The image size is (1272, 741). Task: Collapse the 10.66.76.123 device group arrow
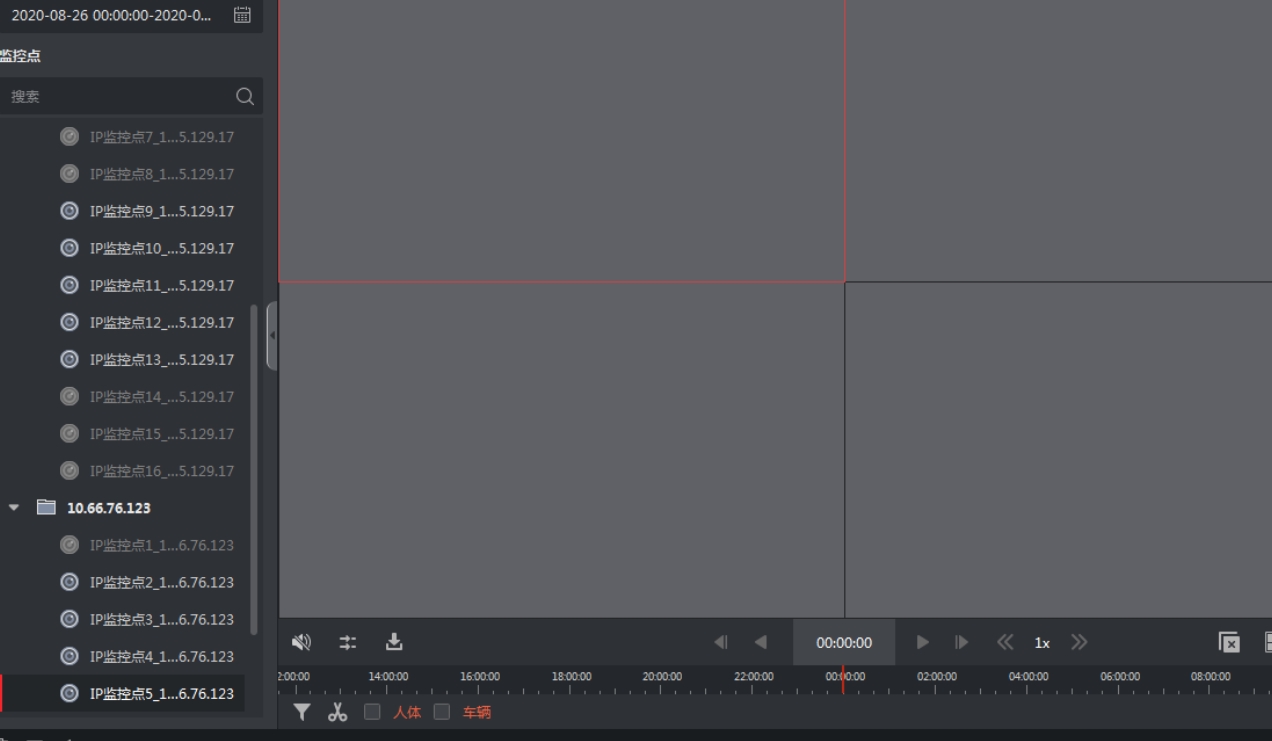[14, 508]
